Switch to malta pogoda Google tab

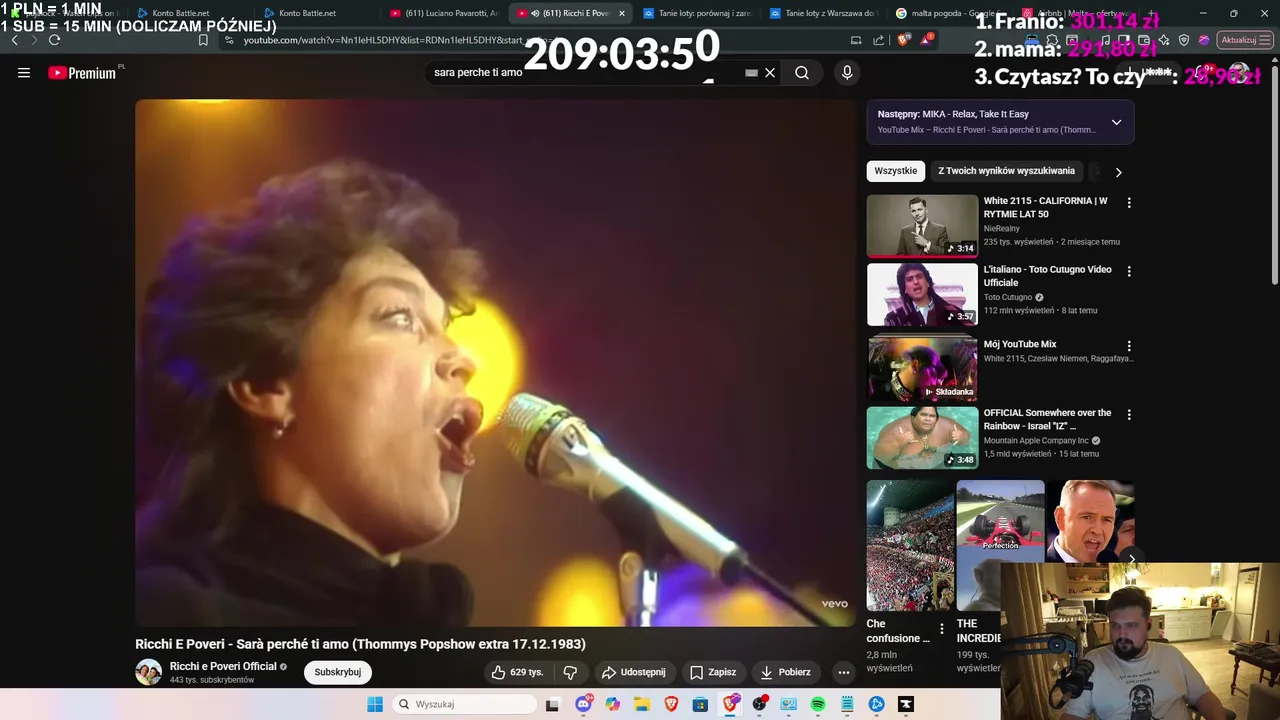(x=949, y=13)
